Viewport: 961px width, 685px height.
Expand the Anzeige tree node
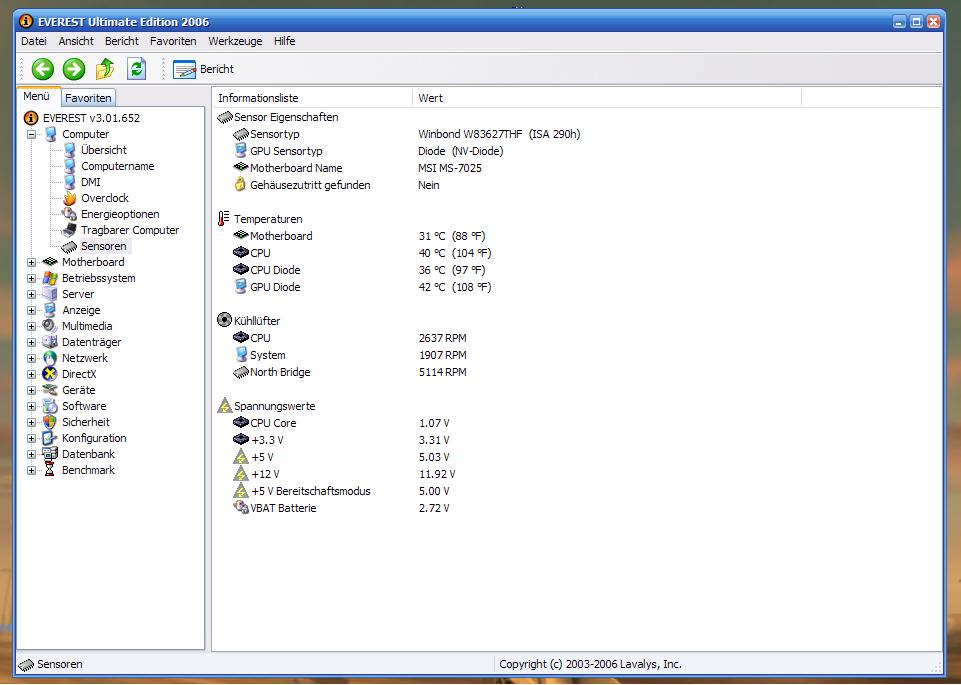[31, 310]
